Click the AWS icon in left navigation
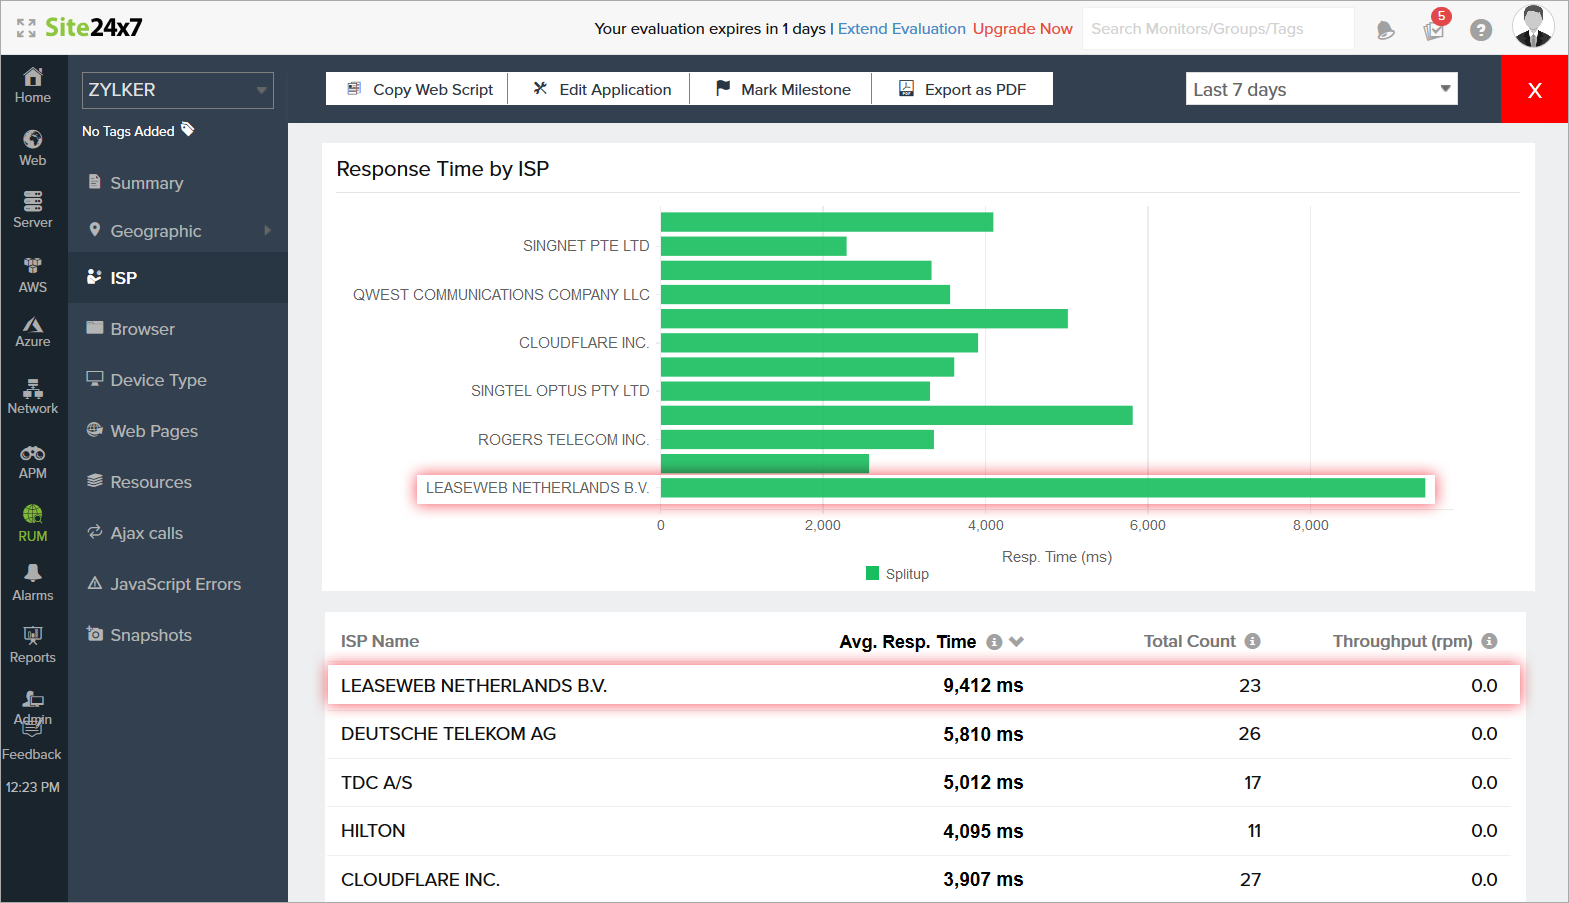The width and height of the screenshot is (1569, 903). tap(33, 266)
